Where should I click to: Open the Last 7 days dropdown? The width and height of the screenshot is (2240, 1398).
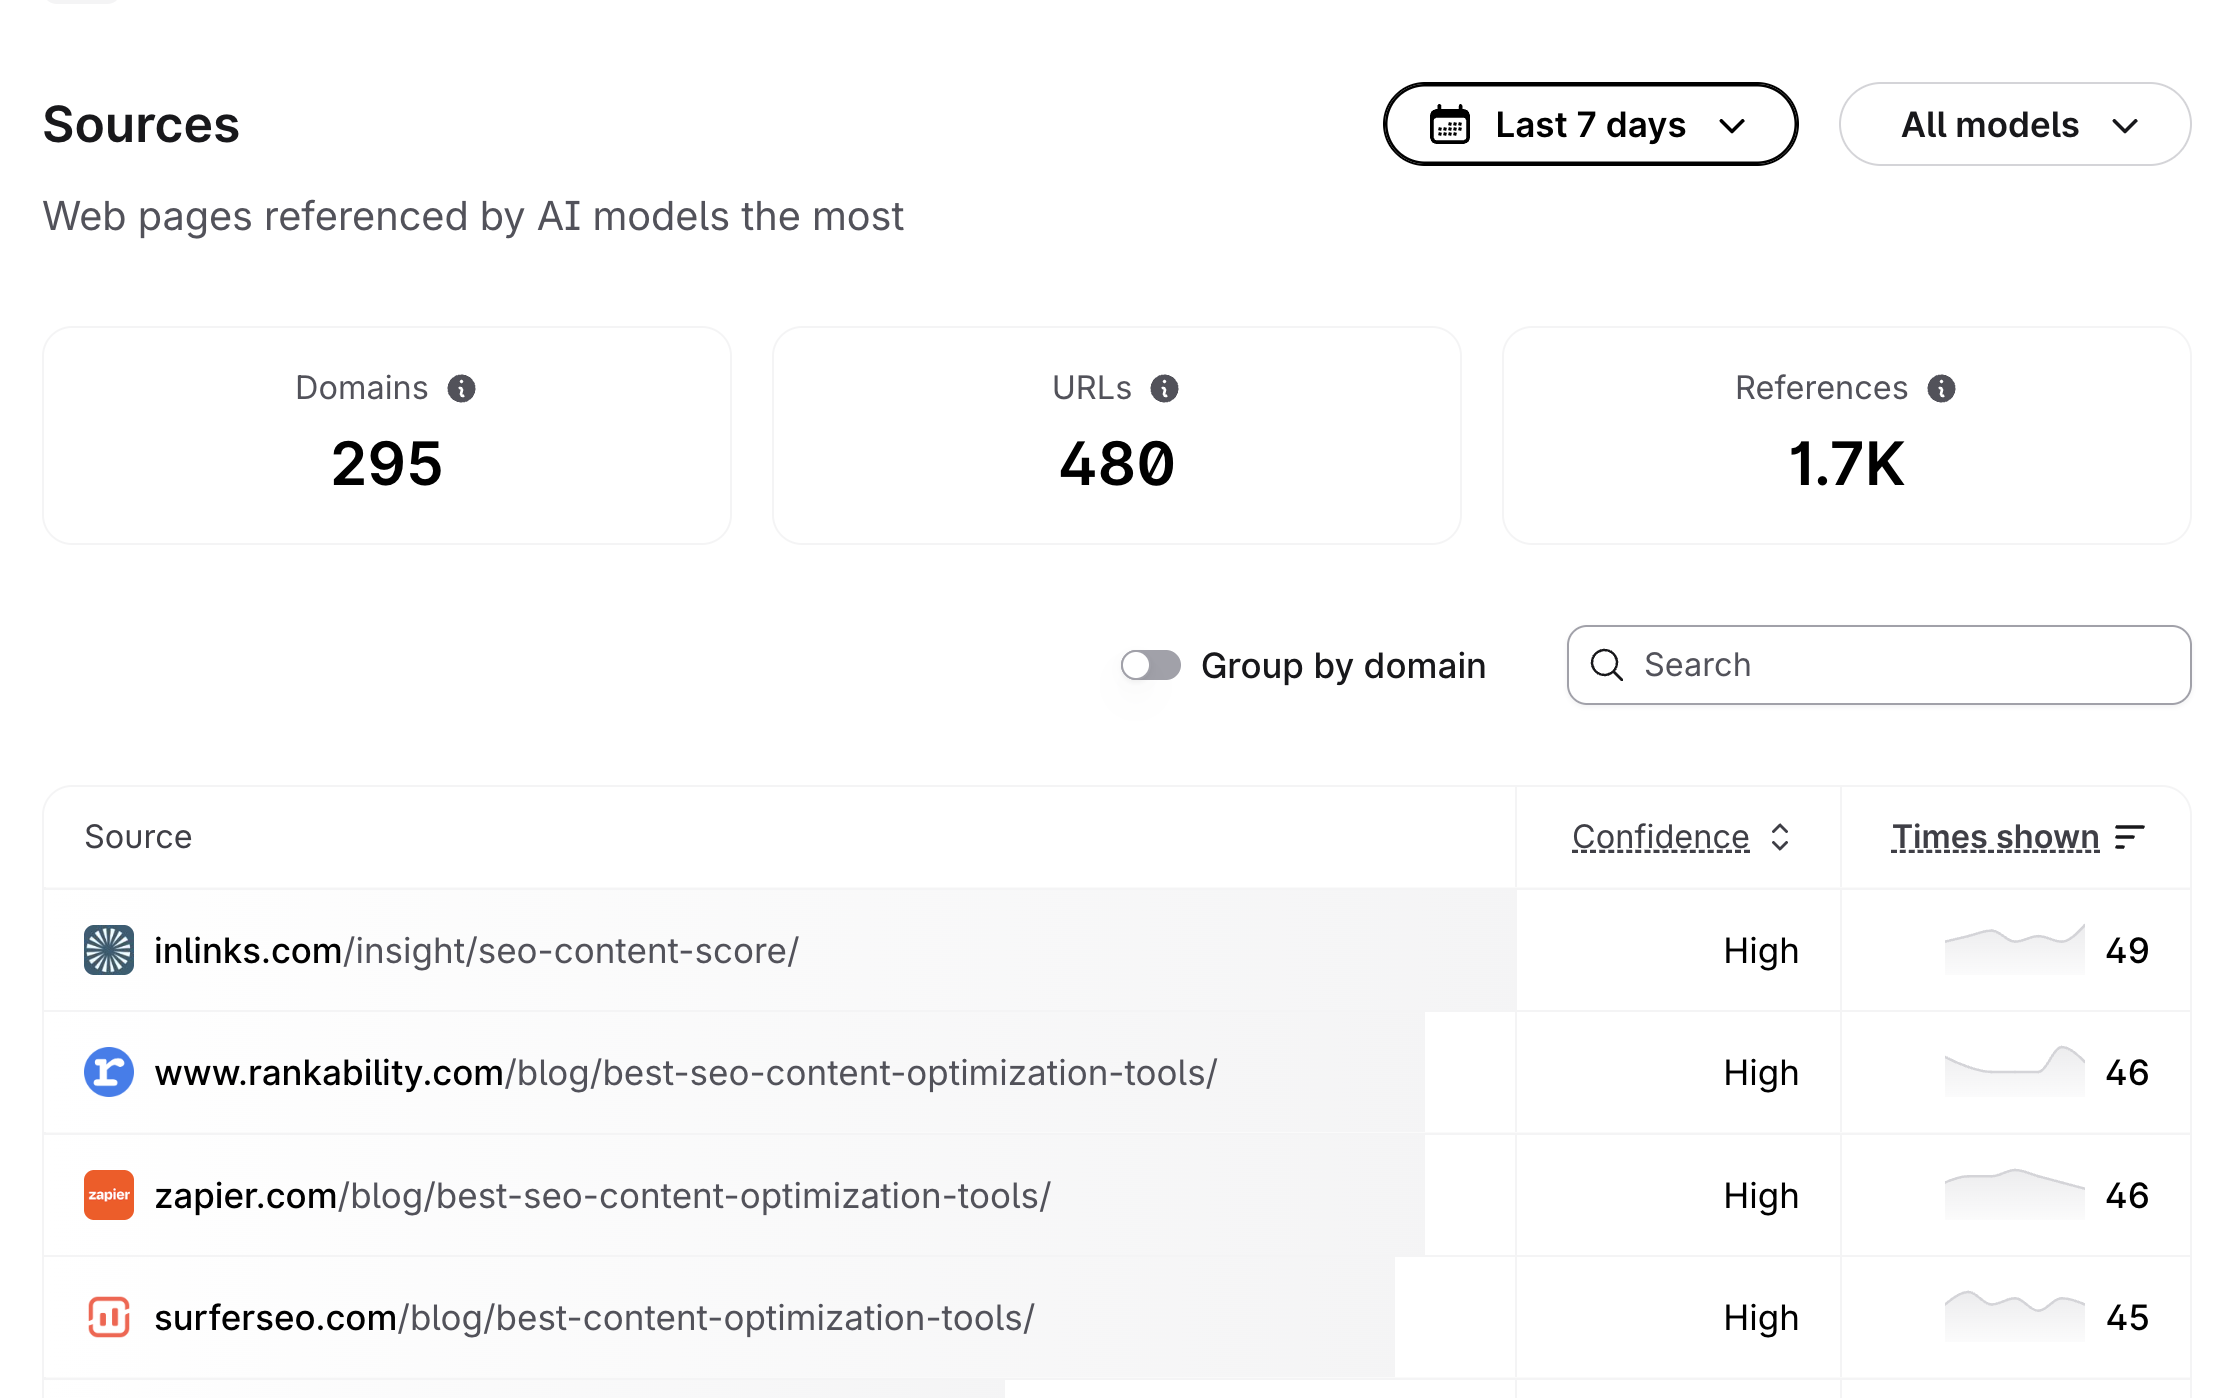tap(1590, 125)
